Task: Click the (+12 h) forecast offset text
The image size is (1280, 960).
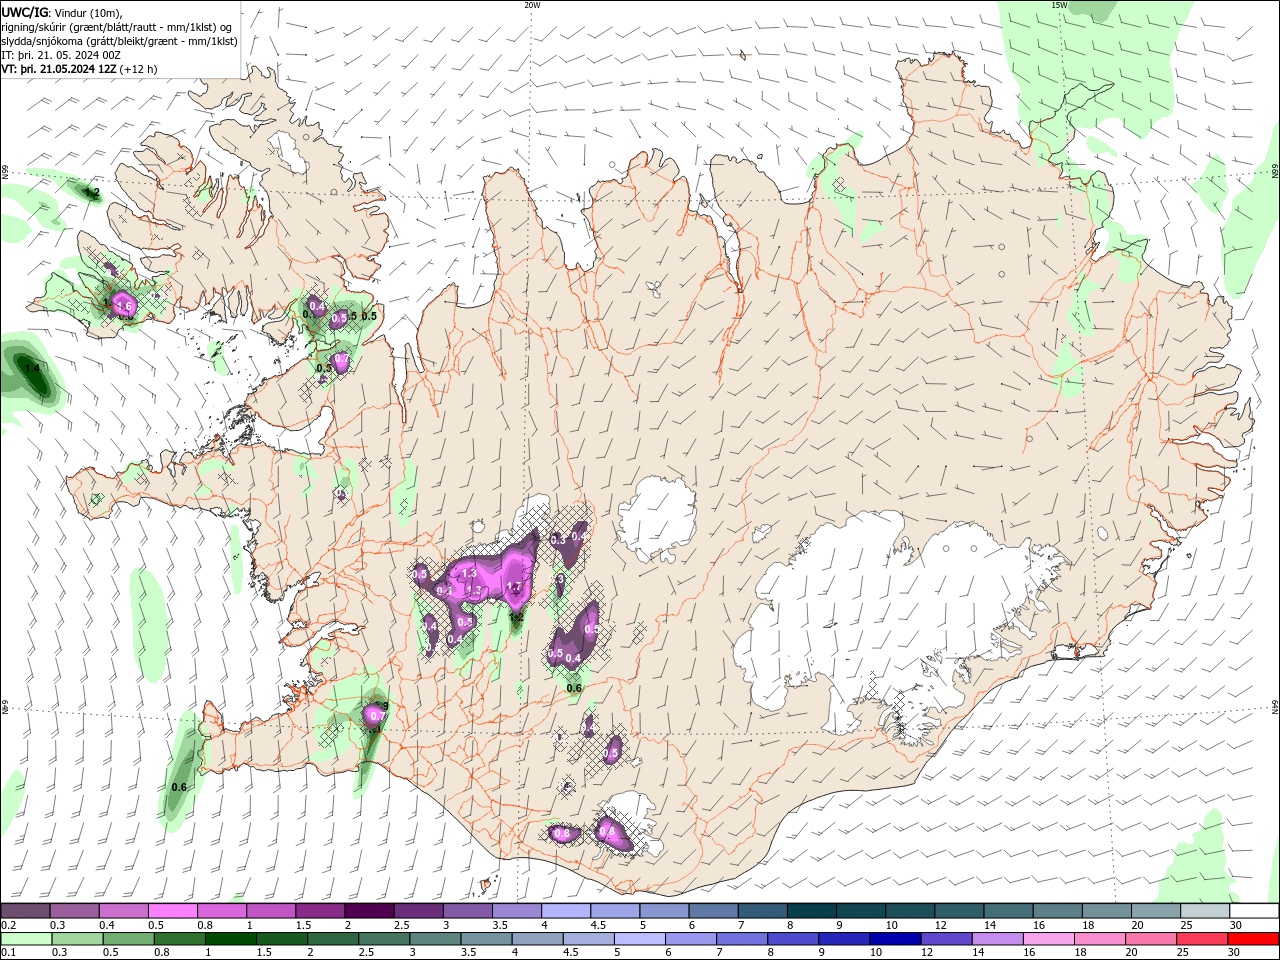Action: pos(139,69)
